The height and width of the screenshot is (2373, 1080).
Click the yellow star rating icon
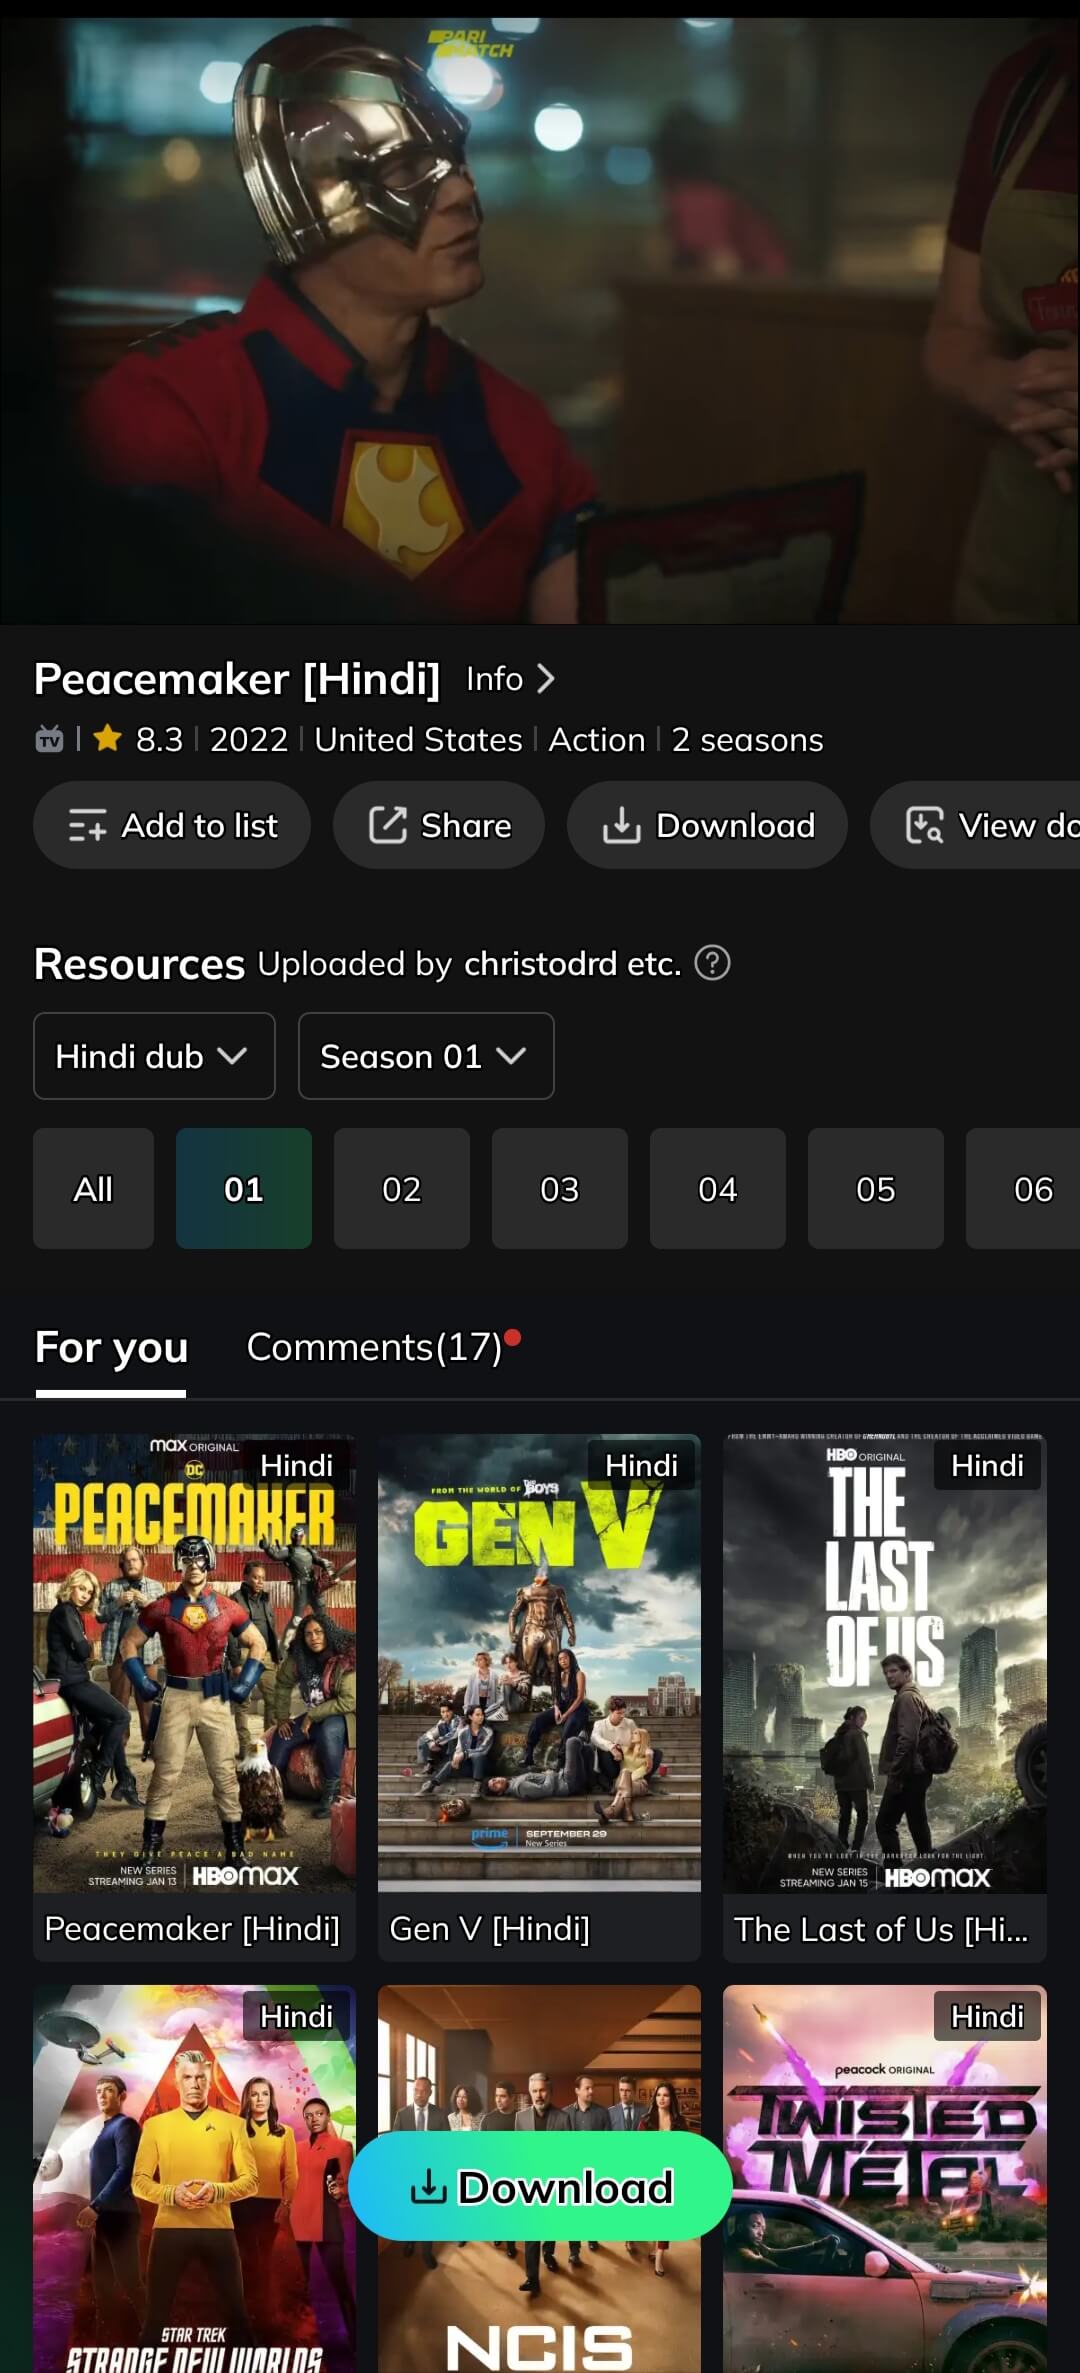(x=107, y=739)
